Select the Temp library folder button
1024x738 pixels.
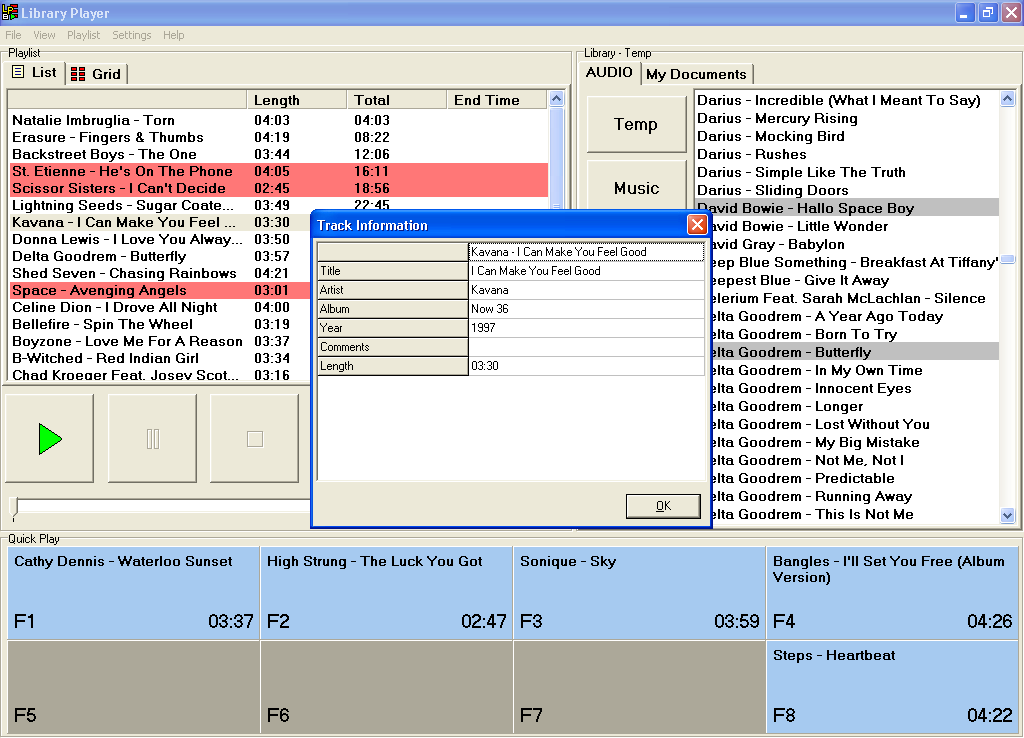click(x=636, y=124)
